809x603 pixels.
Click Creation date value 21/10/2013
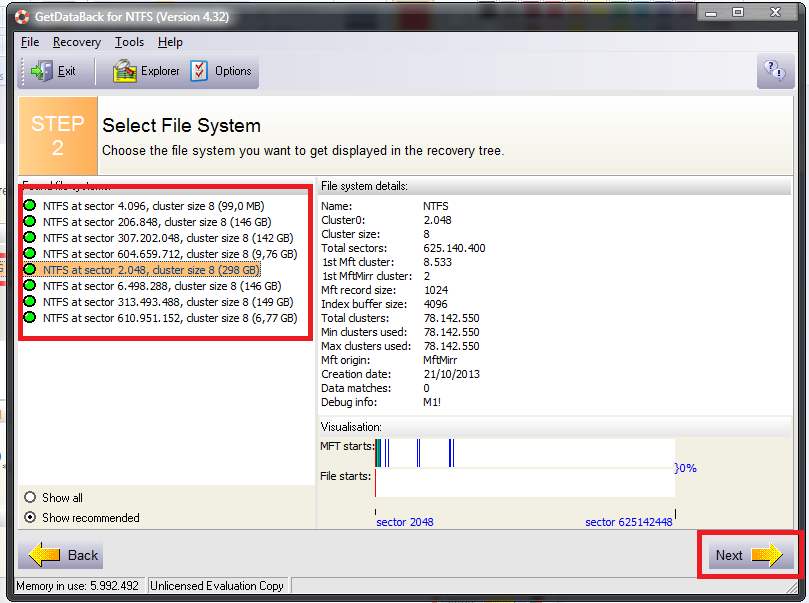click(451, 374)
